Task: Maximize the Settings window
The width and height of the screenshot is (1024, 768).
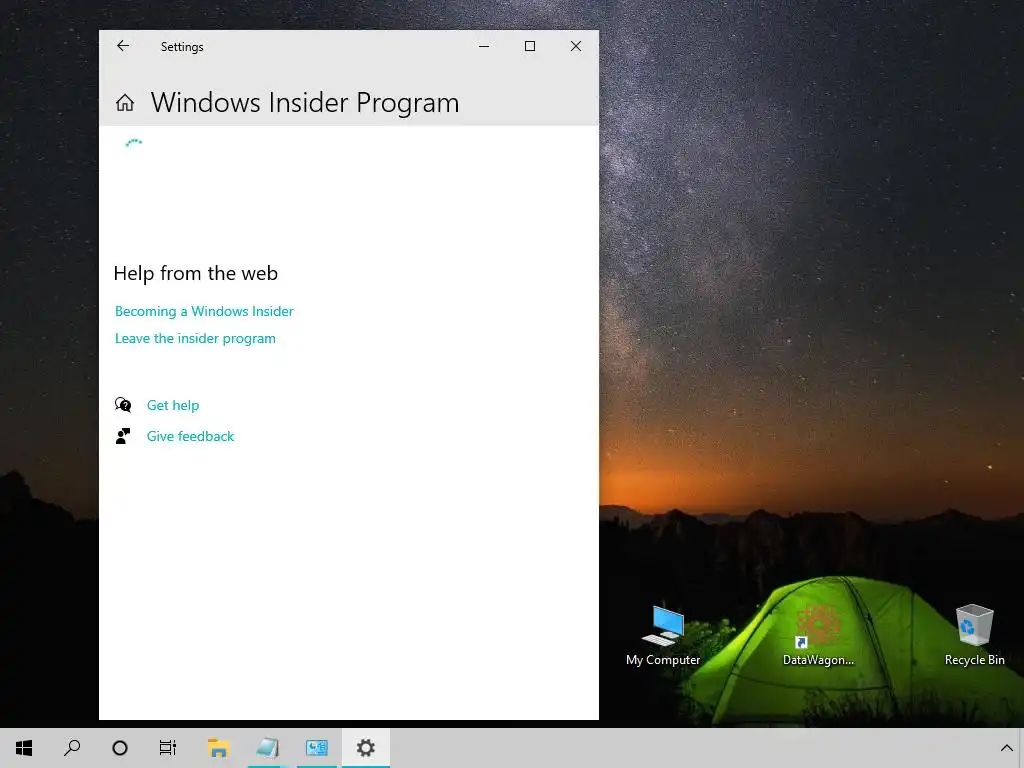Action: pos(530,46)
